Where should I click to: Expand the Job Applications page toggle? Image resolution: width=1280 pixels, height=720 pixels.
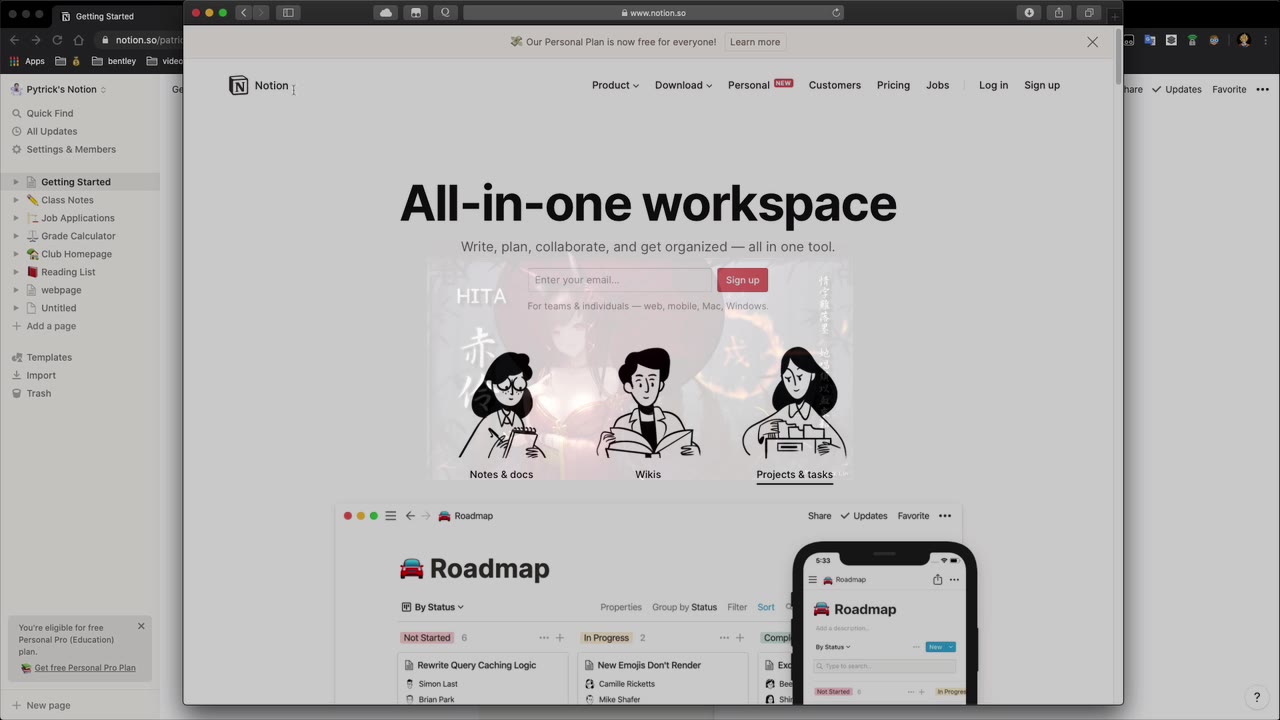pos(15,218)
